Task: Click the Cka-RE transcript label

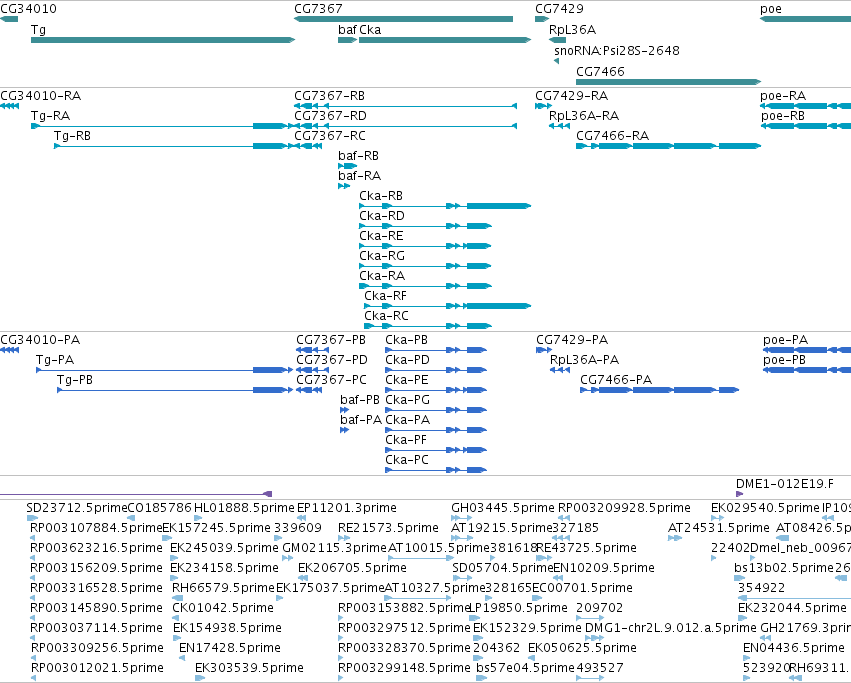Action: [382, 236]
